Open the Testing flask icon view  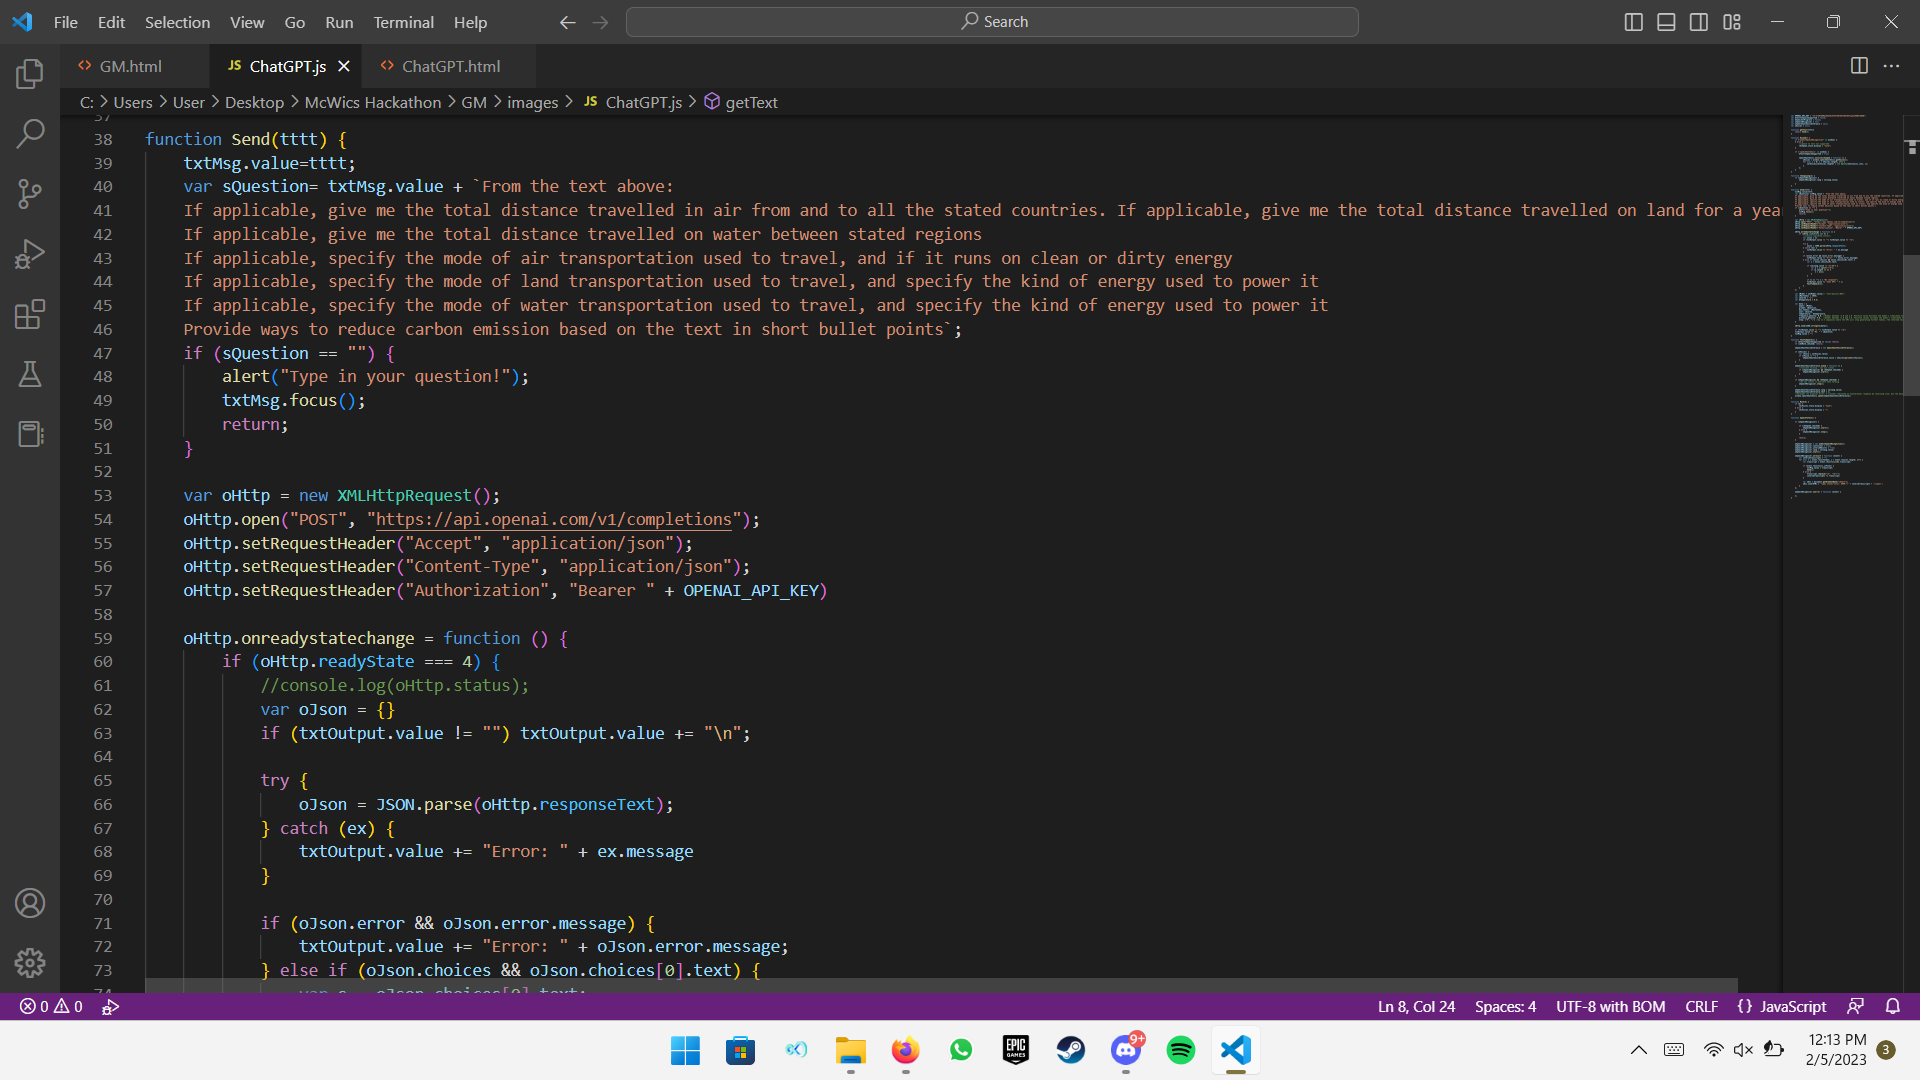click(x=30, y=374)
